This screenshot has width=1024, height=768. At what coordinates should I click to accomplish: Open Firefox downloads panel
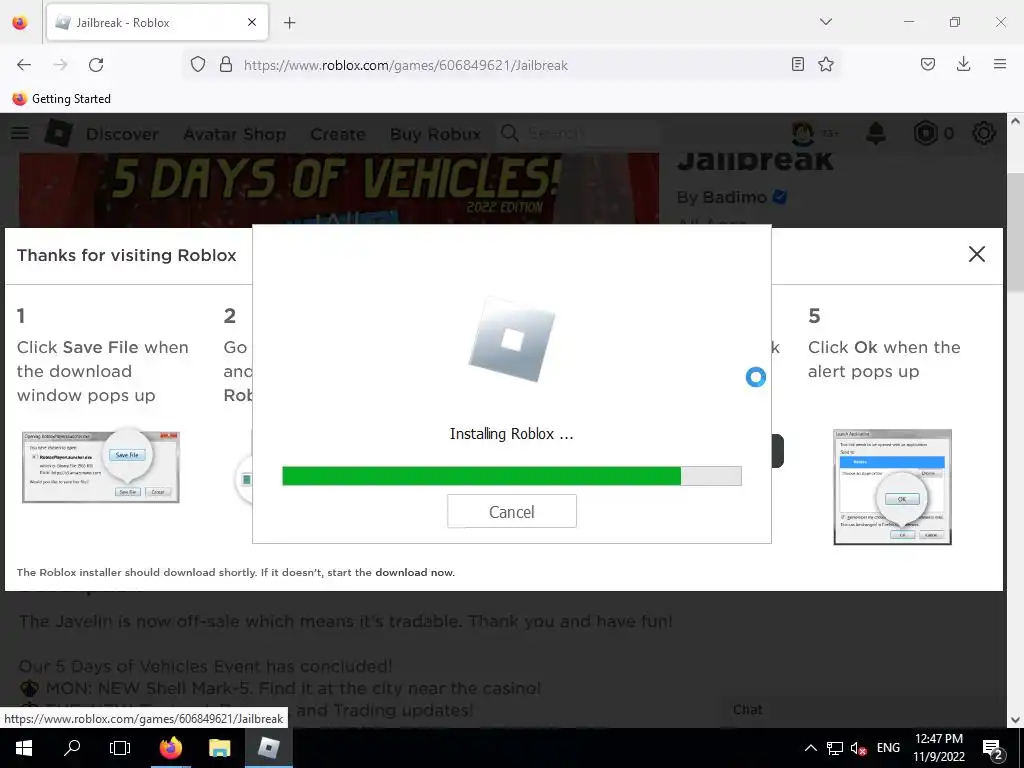[963, 65]
